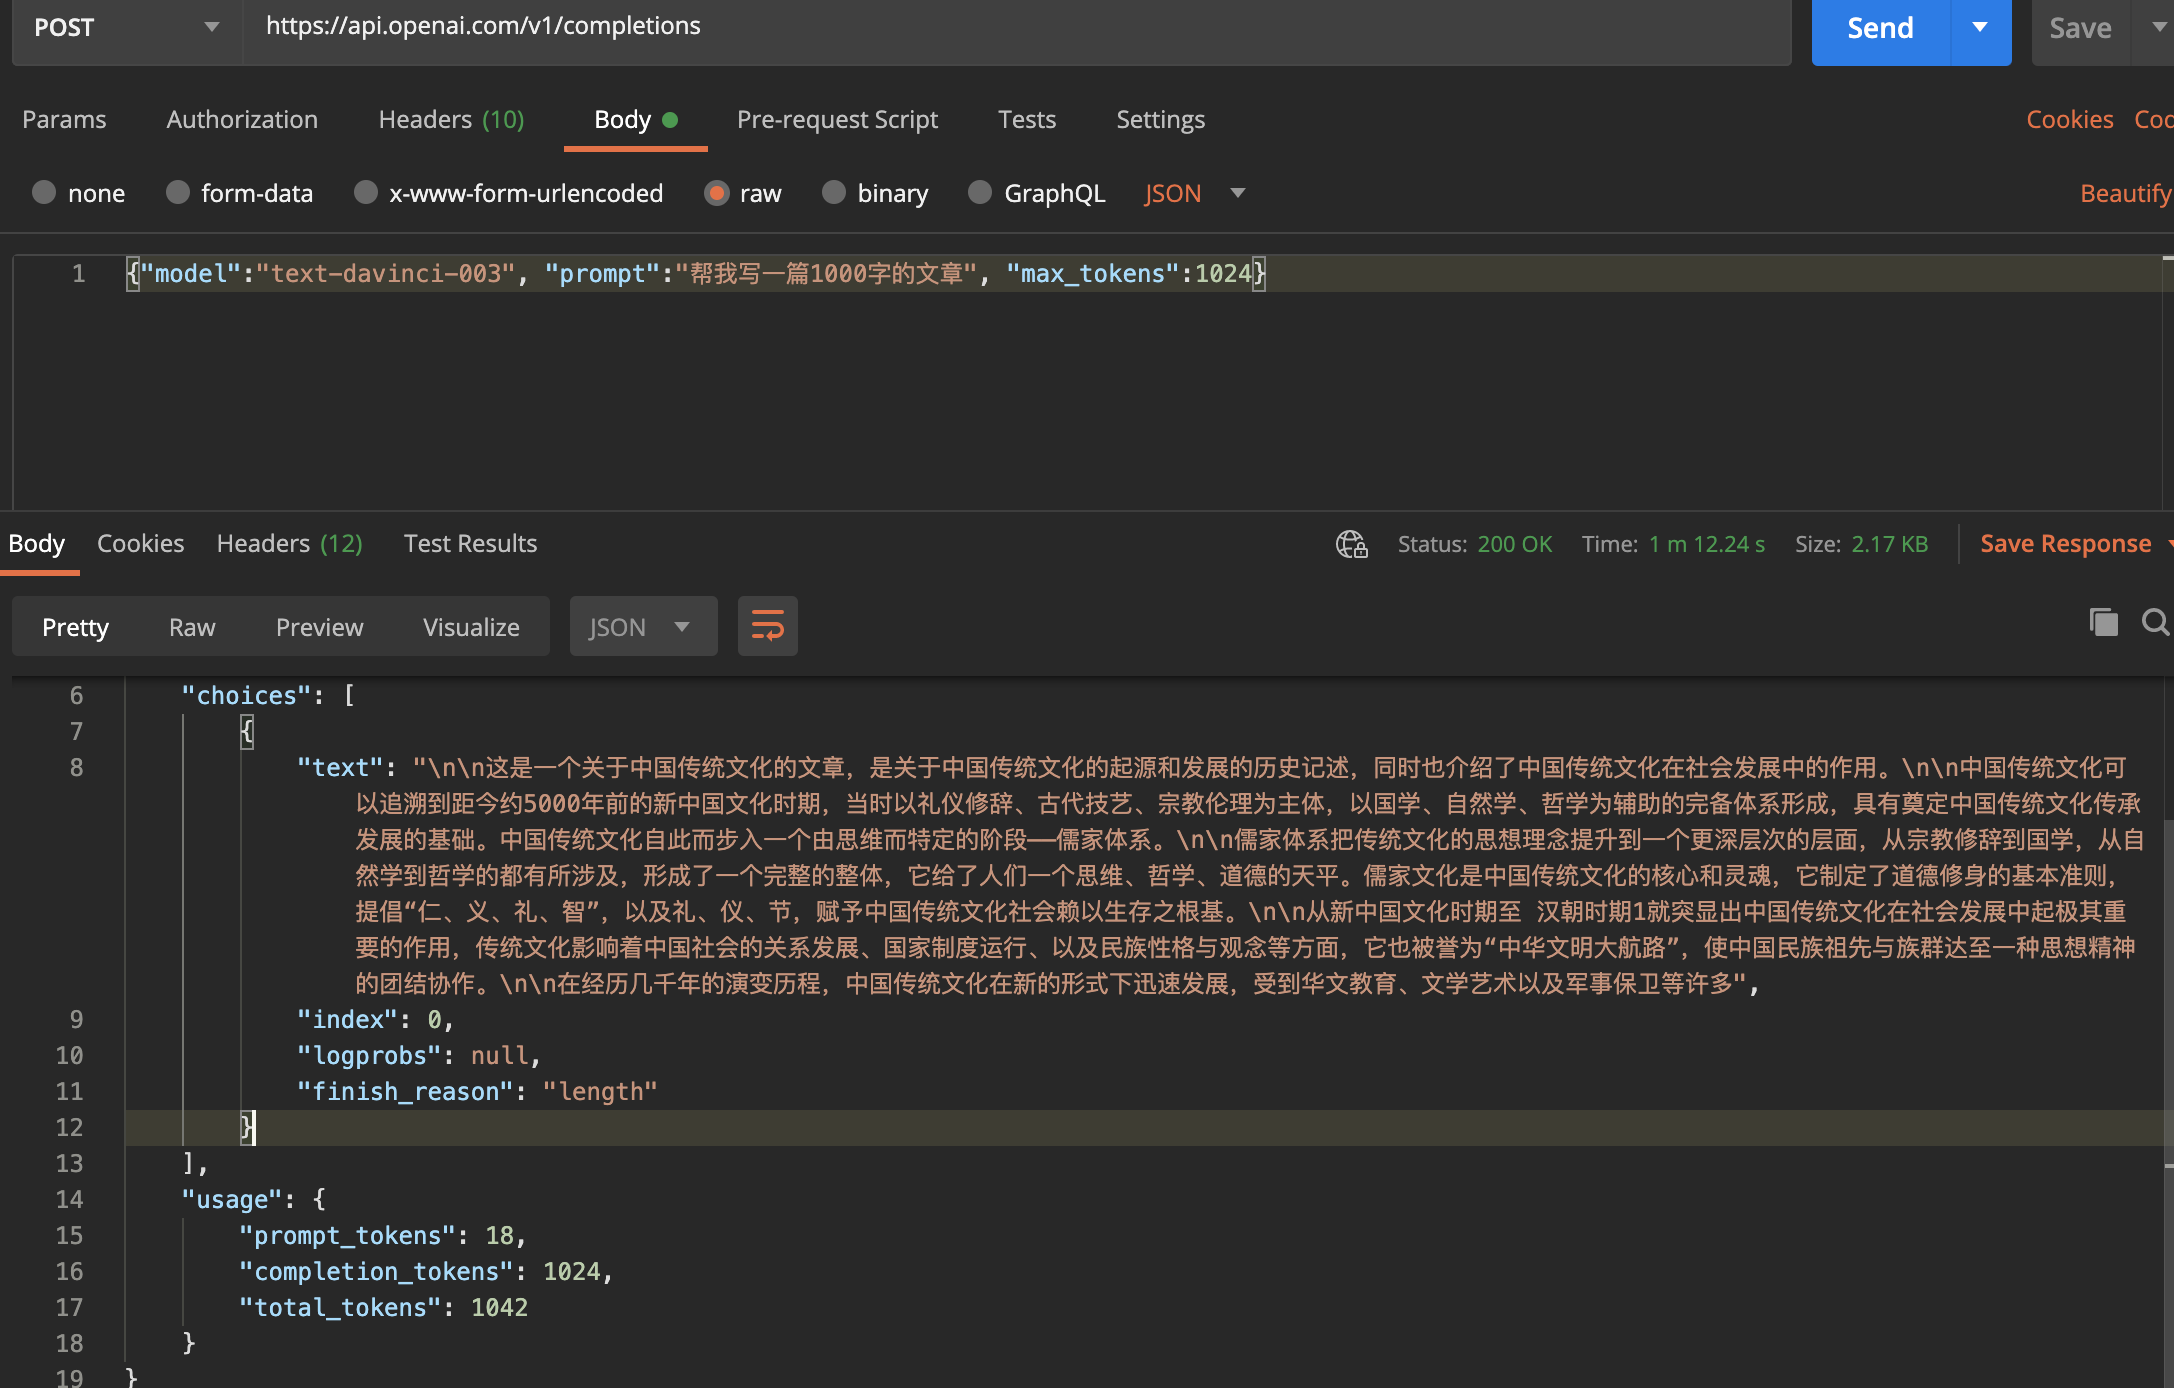Open the POST method dropdown
Screen dimensions: 2174x1388
point(211,27)
